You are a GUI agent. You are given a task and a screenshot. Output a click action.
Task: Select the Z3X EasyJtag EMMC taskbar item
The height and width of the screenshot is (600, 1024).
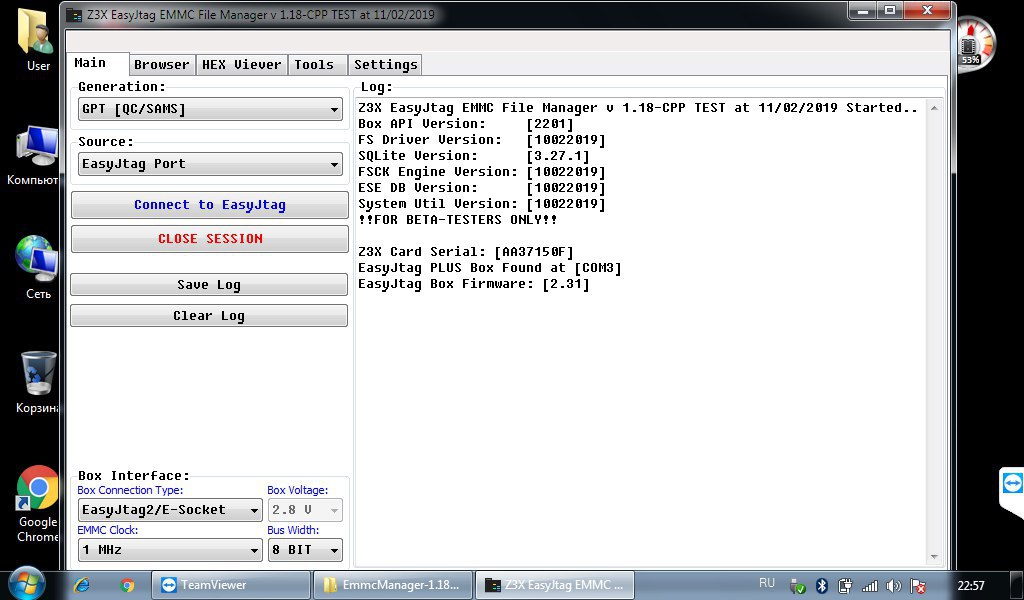(554, 585)
